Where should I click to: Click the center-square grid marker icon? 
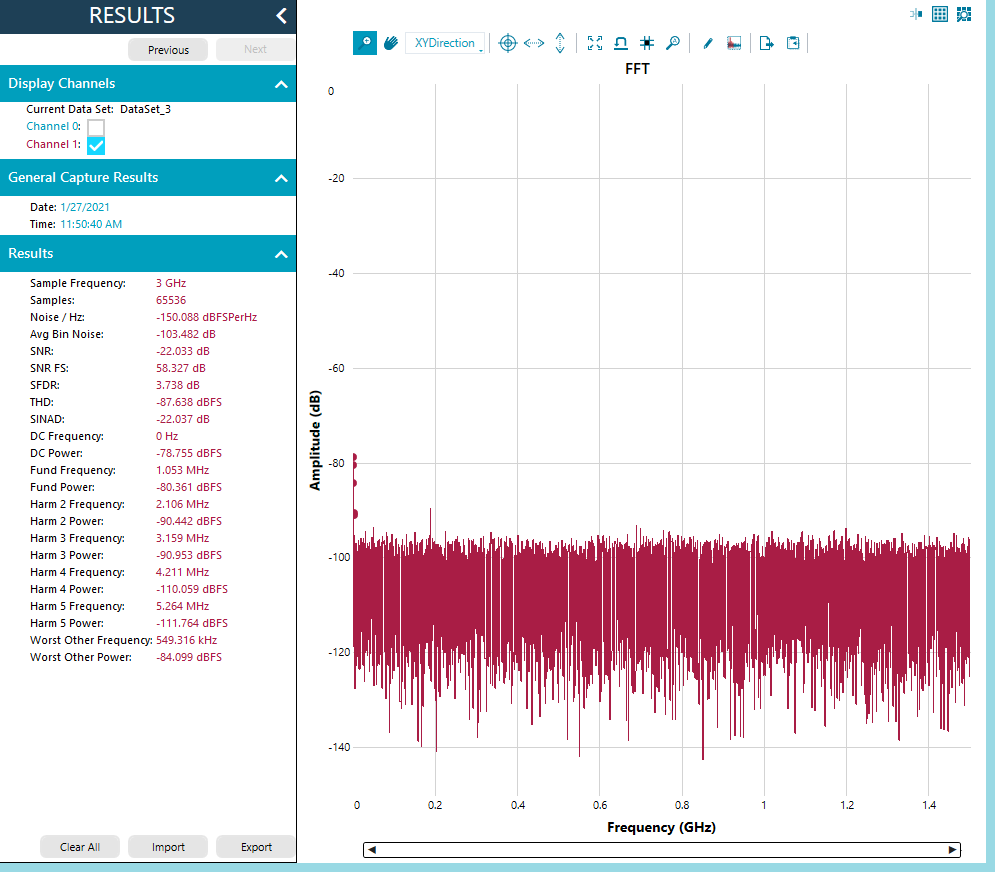coord(647,43)
